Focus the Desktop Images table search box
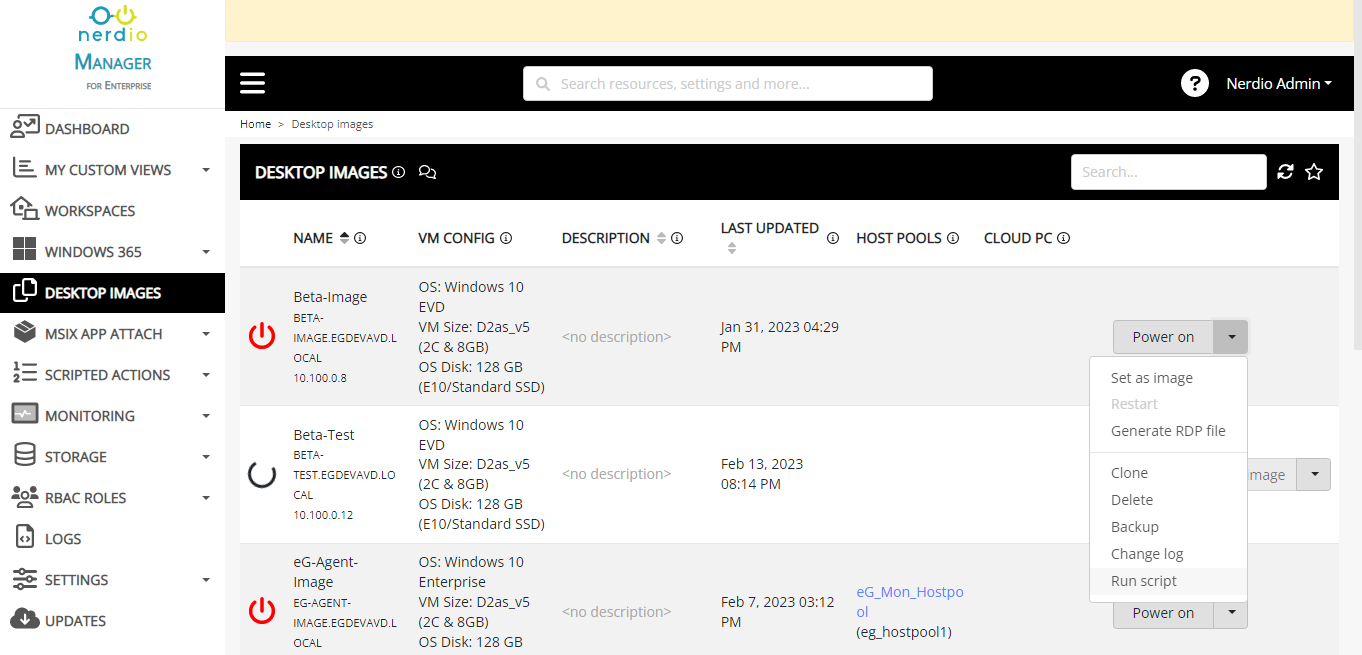 (x=1168, y=172)
